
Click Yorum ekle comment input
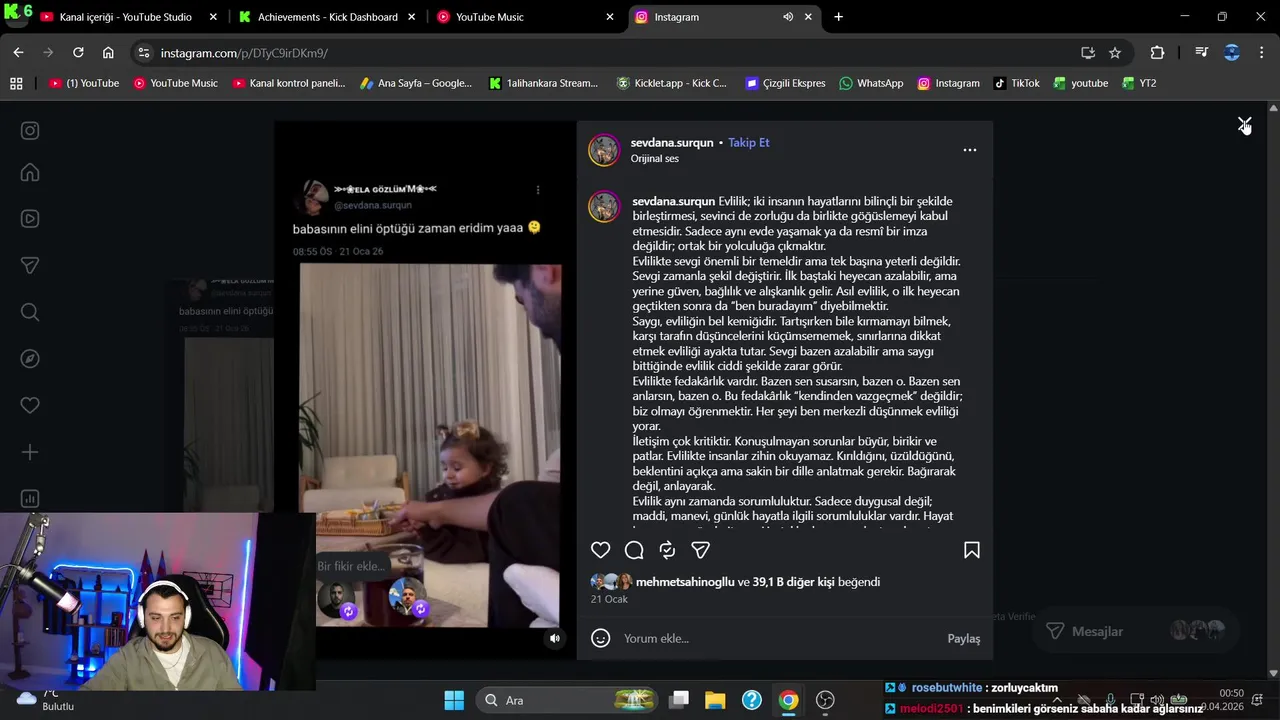click(780, 638)
